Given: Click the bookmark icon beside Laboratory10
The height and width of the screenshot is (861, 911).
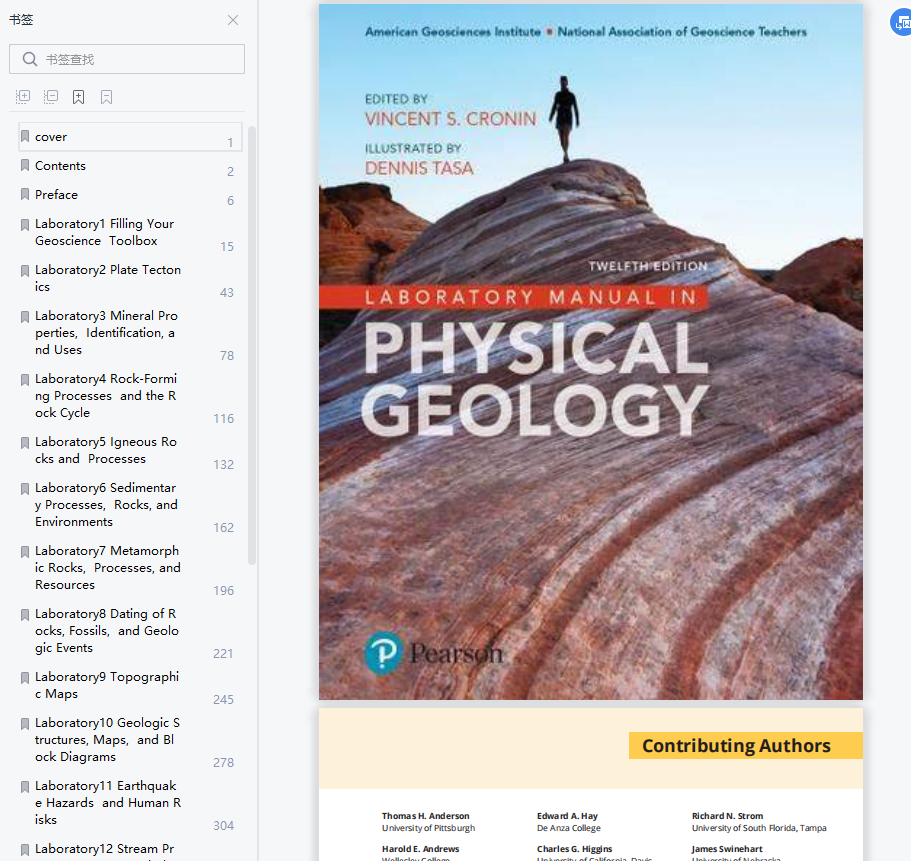Looking at the screenshot, I should click(x=25, y=724).
